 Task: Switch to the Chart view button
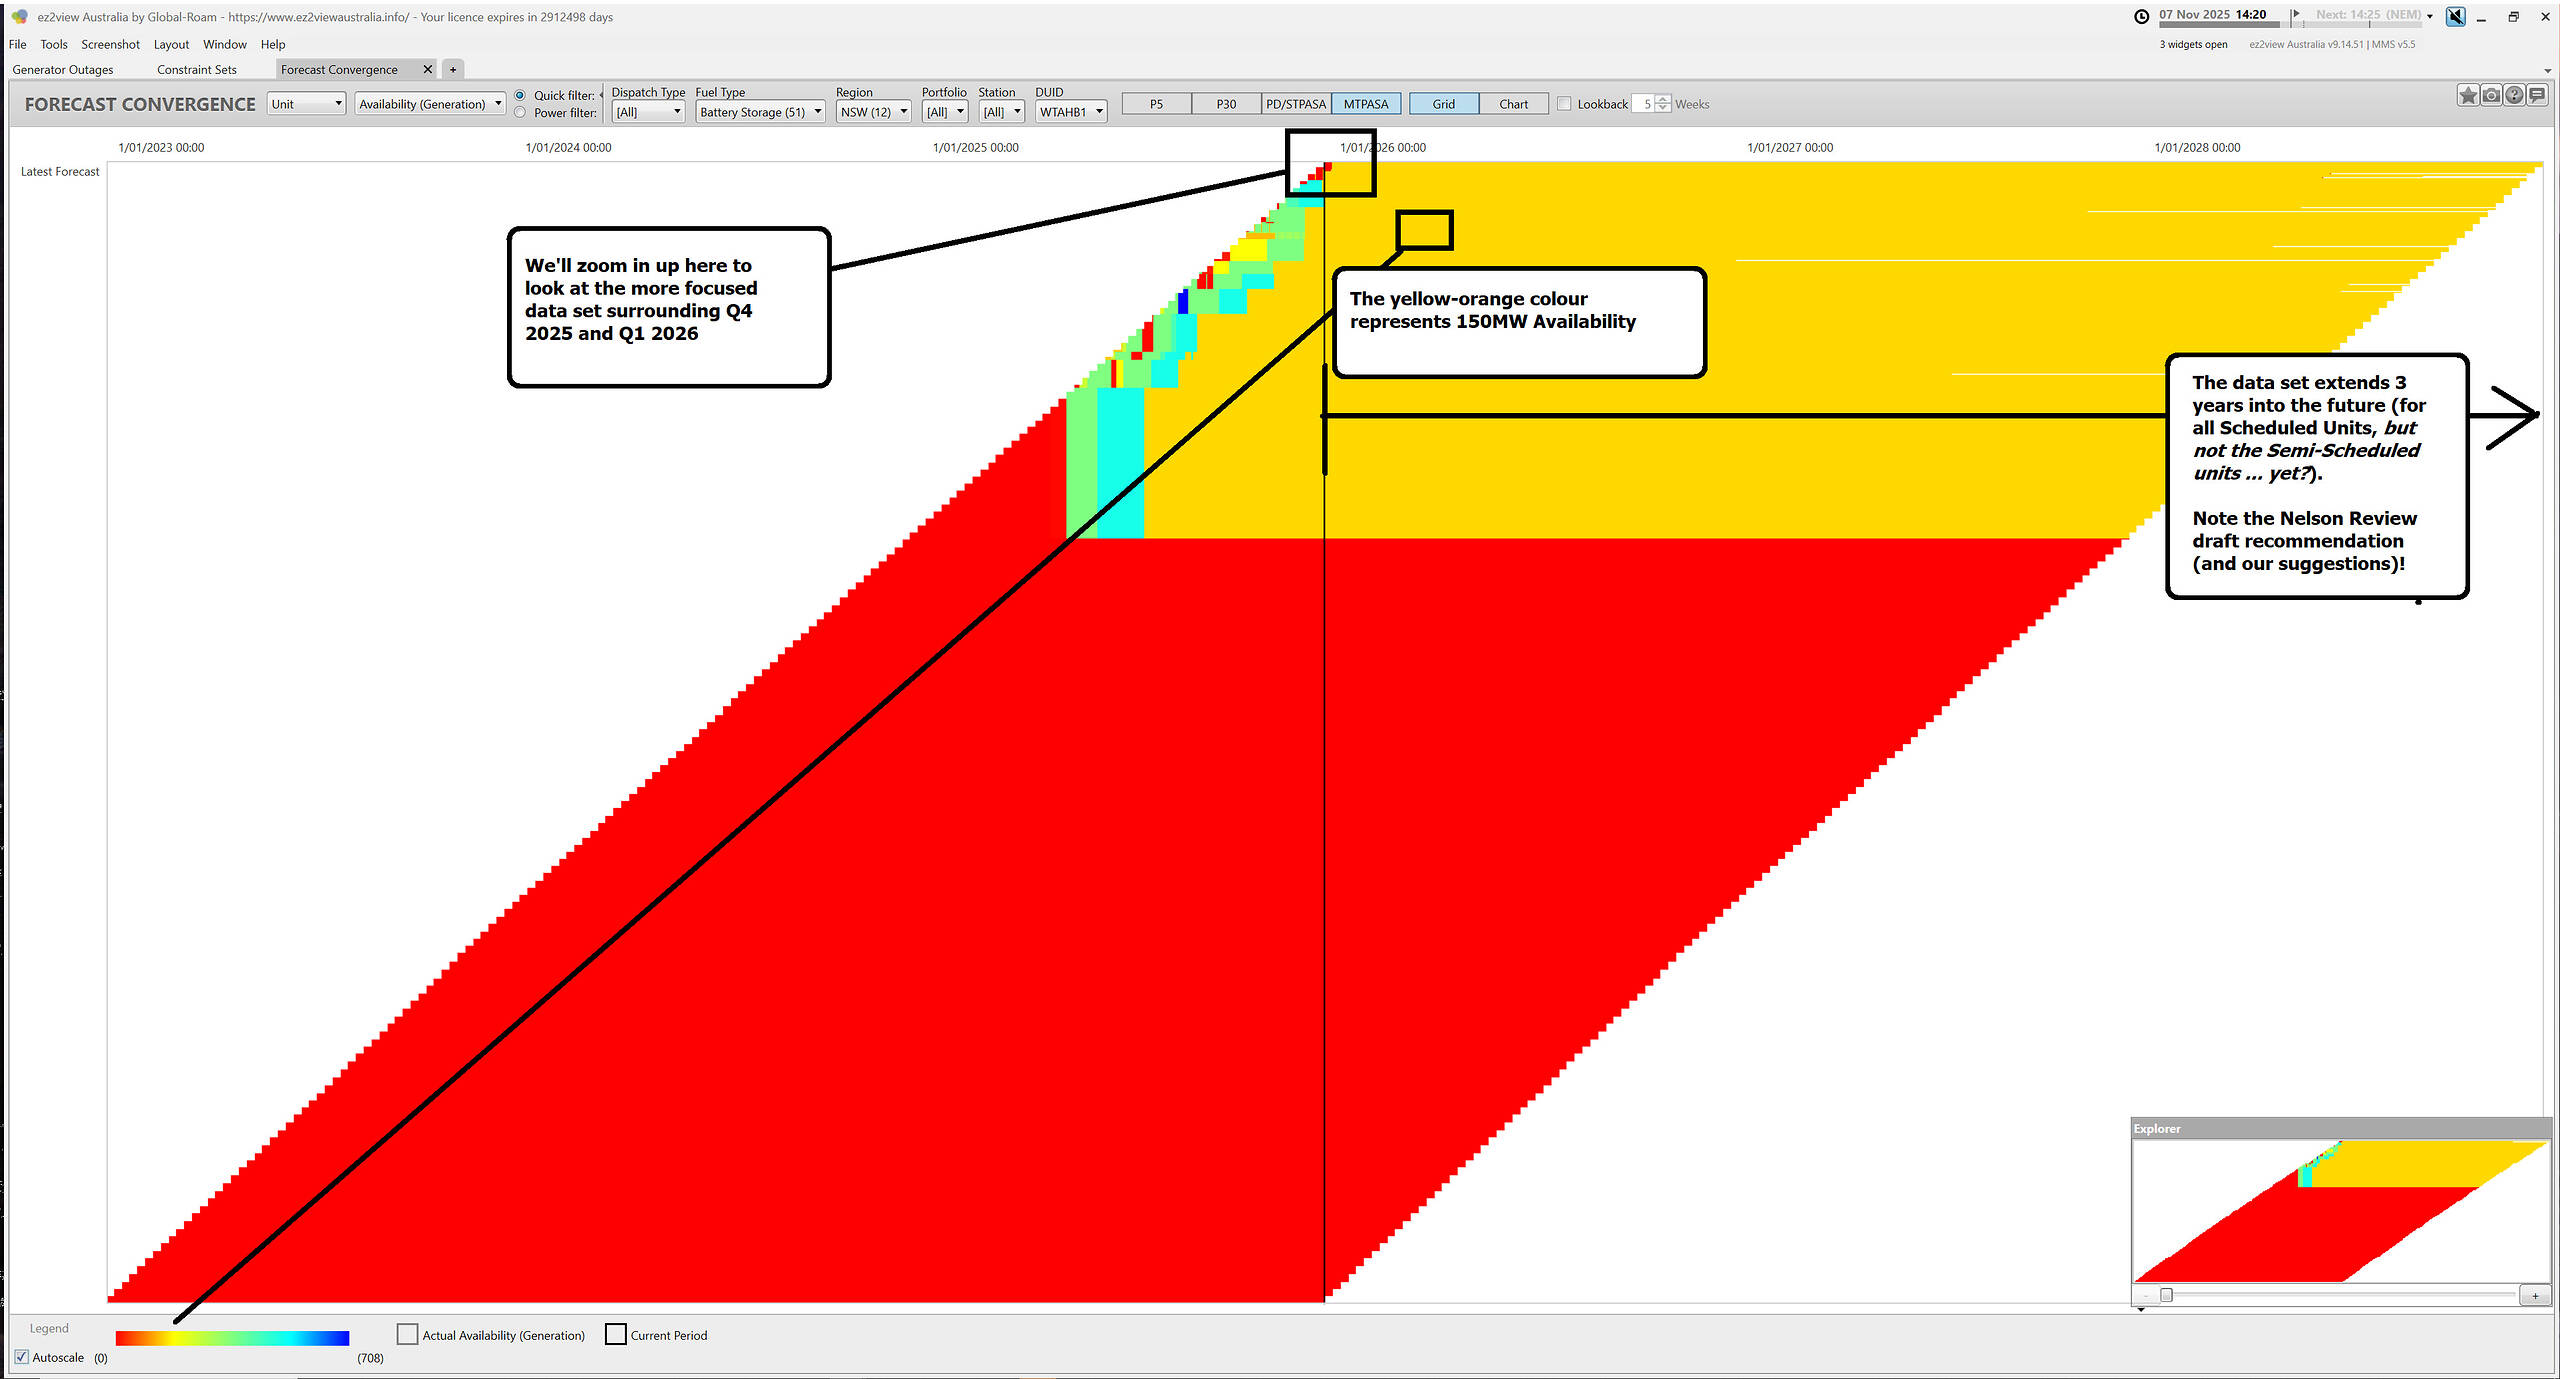[1513, 104]
